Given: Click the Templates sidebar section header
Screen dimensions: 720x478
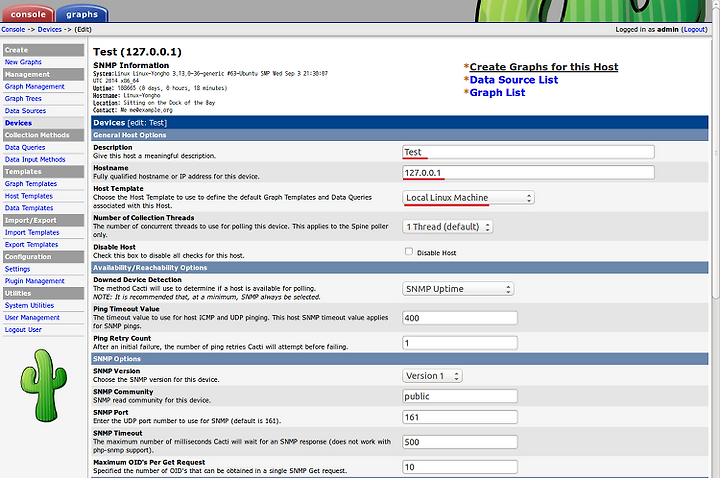Looking at the screenshot, I should click(x=44, y=172).
